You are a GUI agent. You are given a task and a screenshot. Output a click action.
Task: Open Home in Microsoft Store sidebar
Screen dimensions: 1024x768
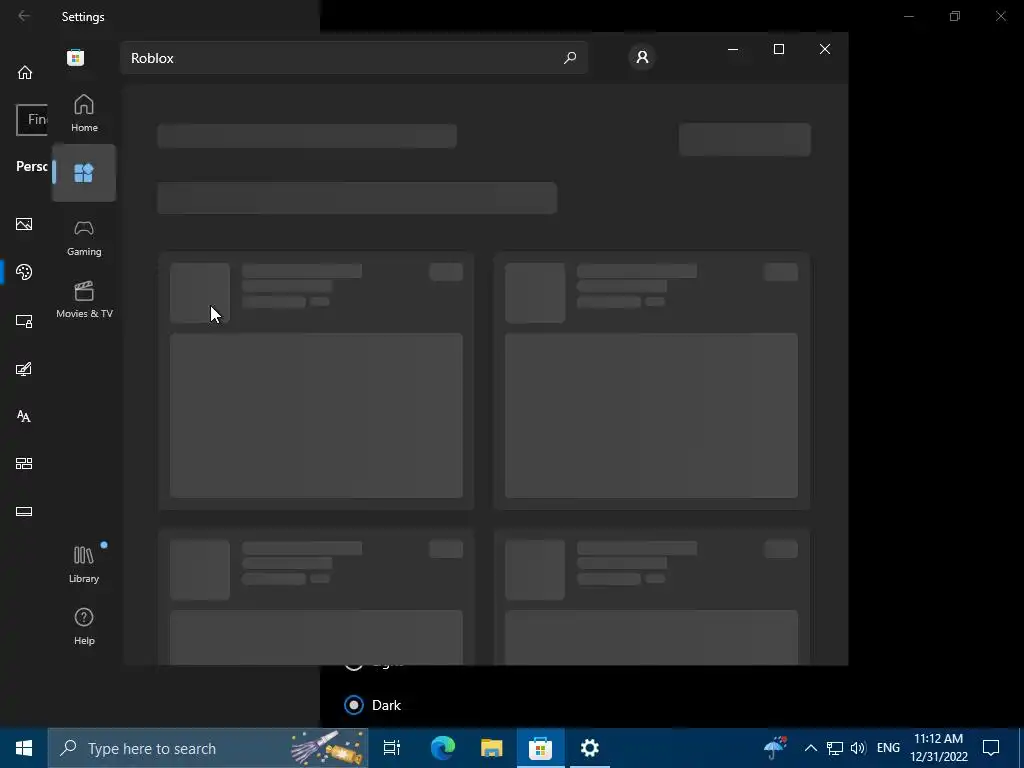coord(84,113)
